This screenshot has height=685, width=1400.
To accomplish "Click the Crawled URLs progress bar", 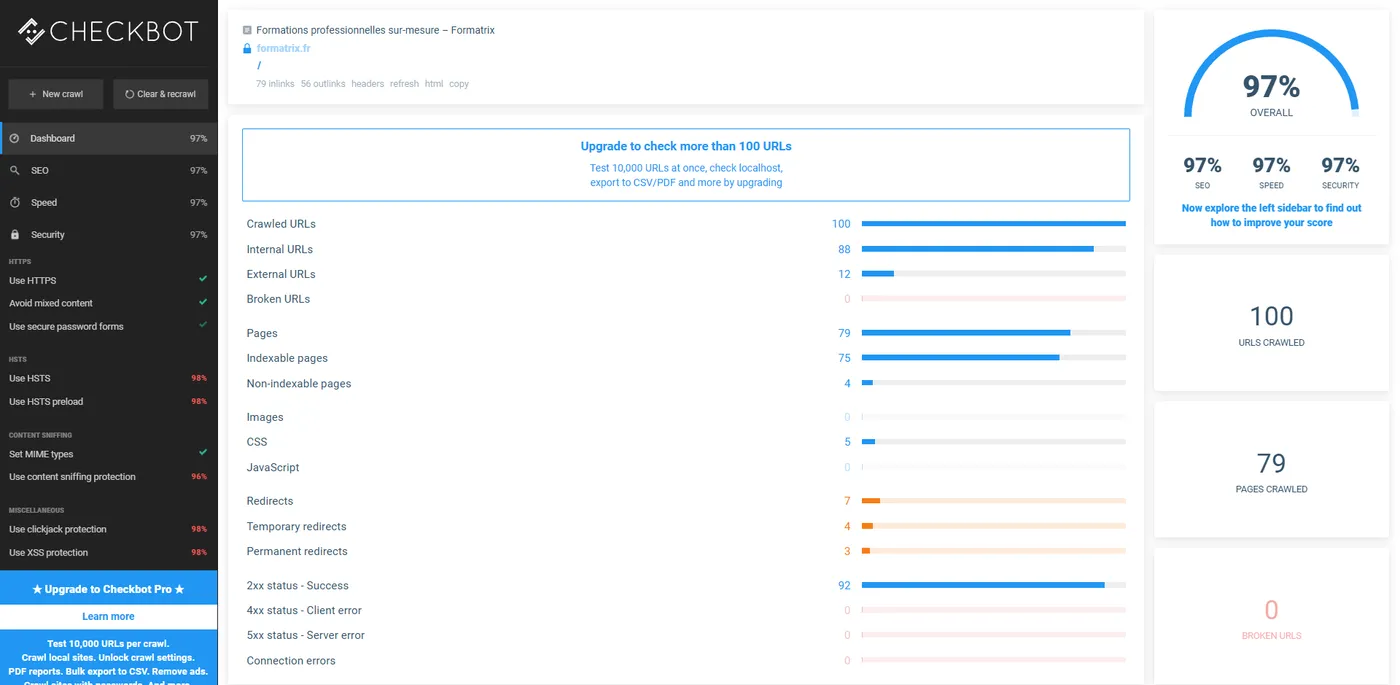I will click(994, 224).
